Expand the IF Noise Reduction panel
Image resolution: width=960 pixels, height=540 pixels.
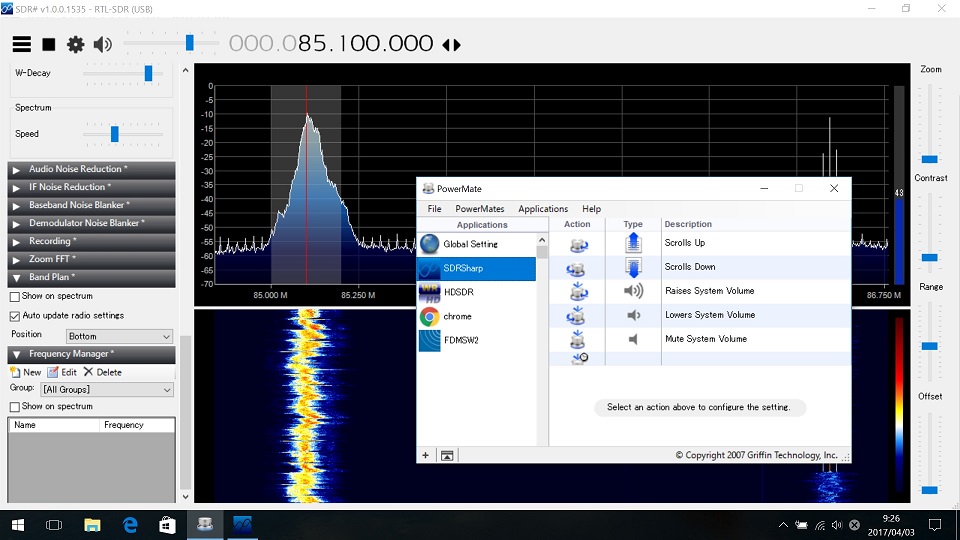click(x=91, y=187)
